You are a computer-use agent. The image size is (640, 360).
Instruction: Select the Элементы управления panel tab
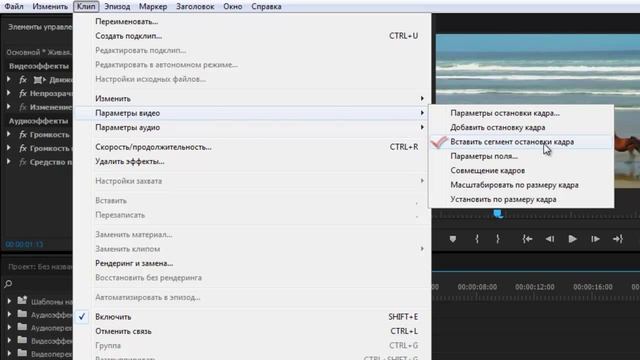40,27
